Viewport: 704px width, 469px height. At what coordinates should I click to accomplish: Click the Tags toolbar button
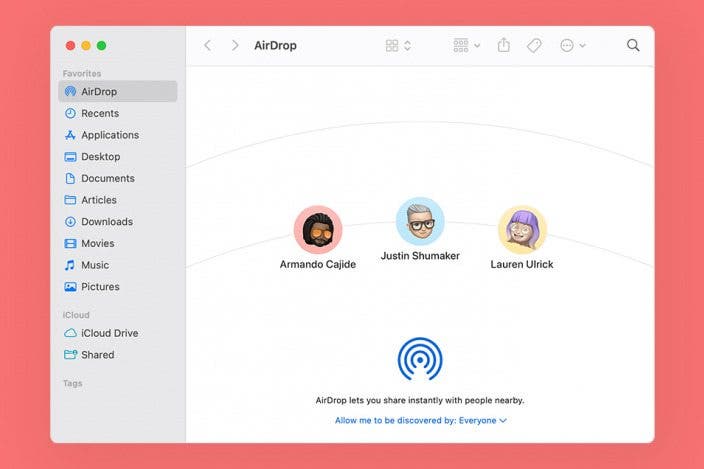click(x=534, y=45)
